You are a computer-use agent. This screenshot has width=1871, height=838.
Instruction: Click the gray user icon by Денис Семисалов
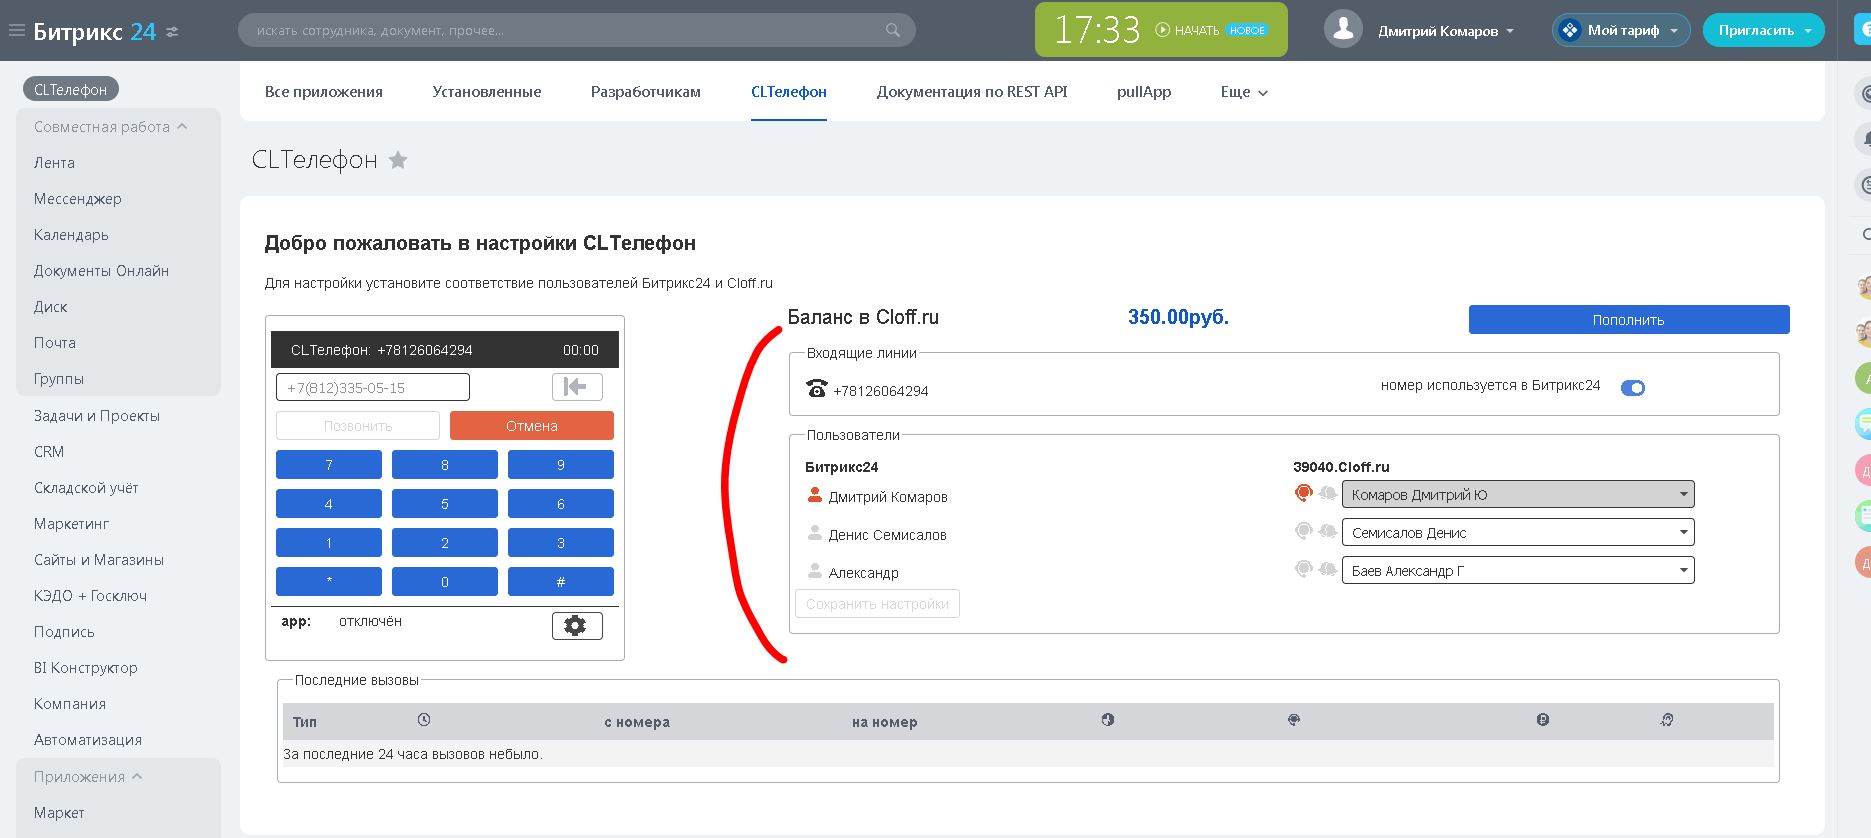click(x=814, y=533)
